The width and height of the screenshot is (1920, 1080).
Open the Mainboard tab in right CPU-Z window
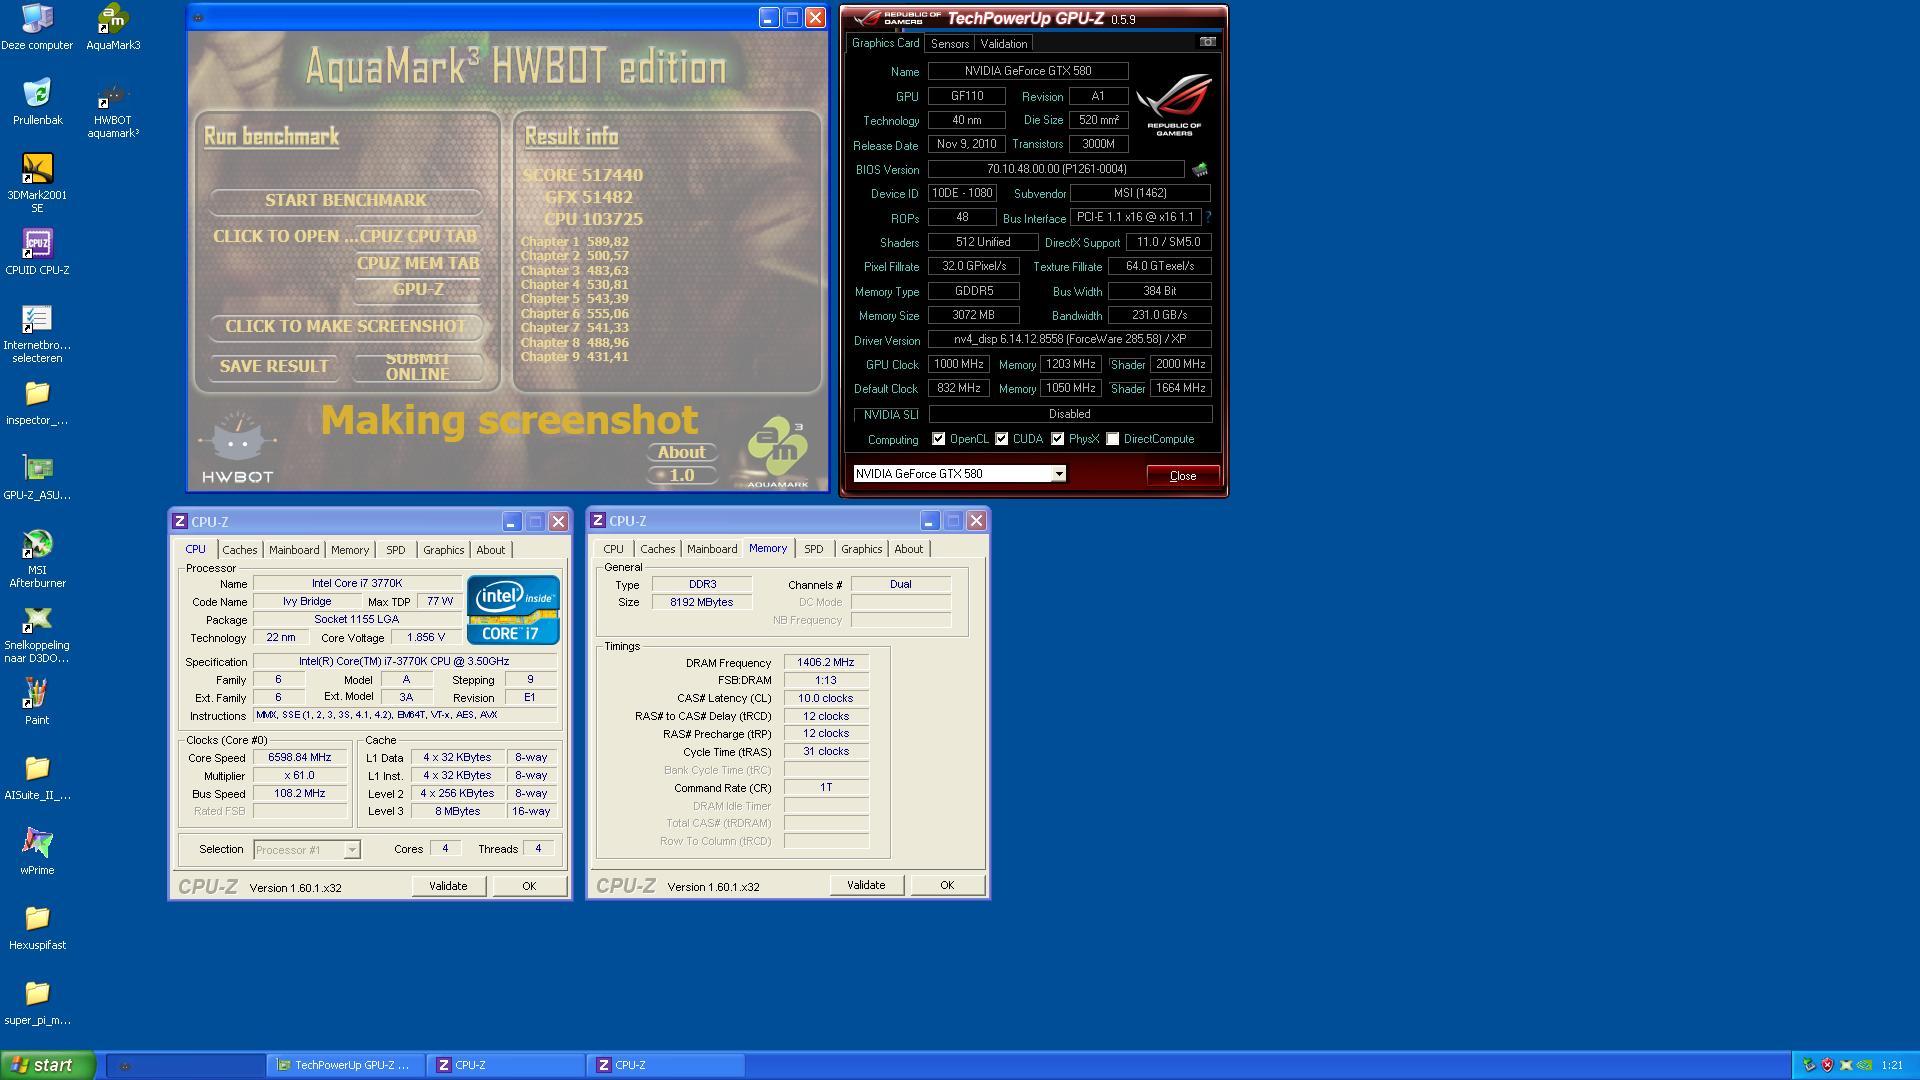point(711,549)
